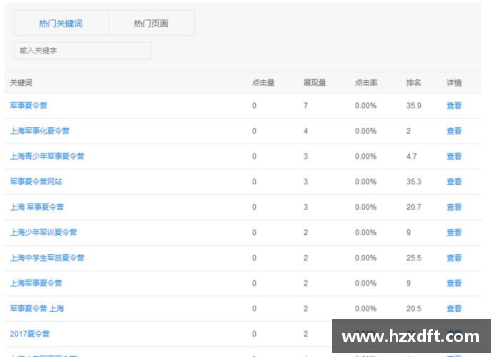The width and height of the screenshot is (500, 362).
Task: Select click count 0 in 2017夏令营 row
Action: [254, 334]
